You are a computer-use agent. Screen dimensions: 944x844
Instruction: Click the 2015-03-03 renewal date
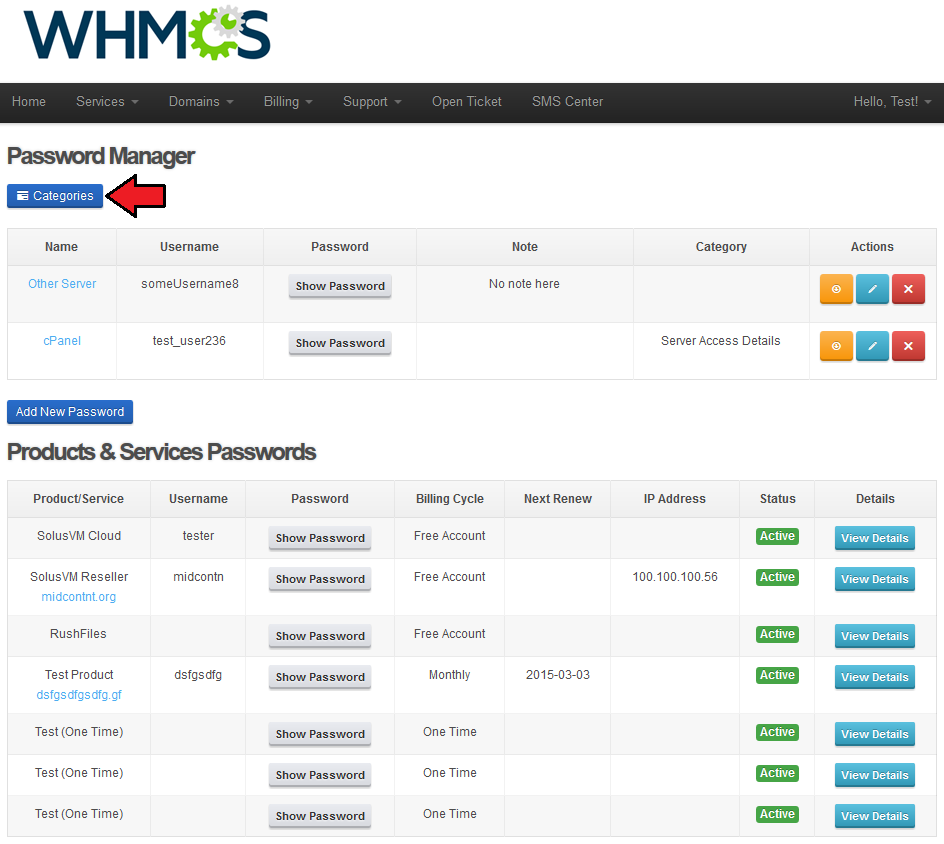click(x=558, y=675)
